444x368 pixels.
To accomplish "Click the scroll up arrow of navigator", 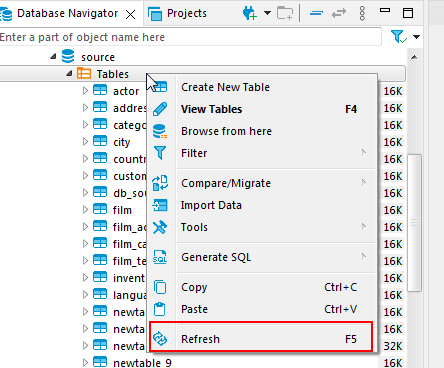I will point(414,57).
